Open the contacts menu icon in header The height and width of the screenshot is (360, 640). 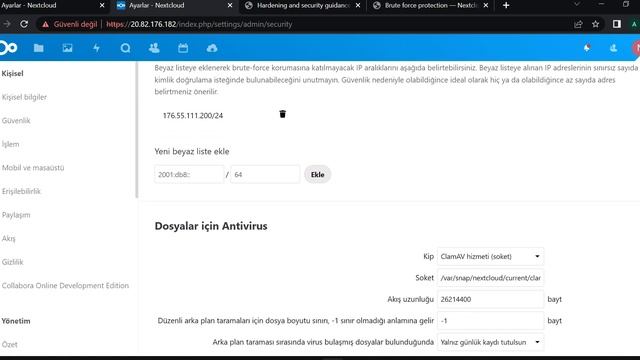[x=613, y=48]
